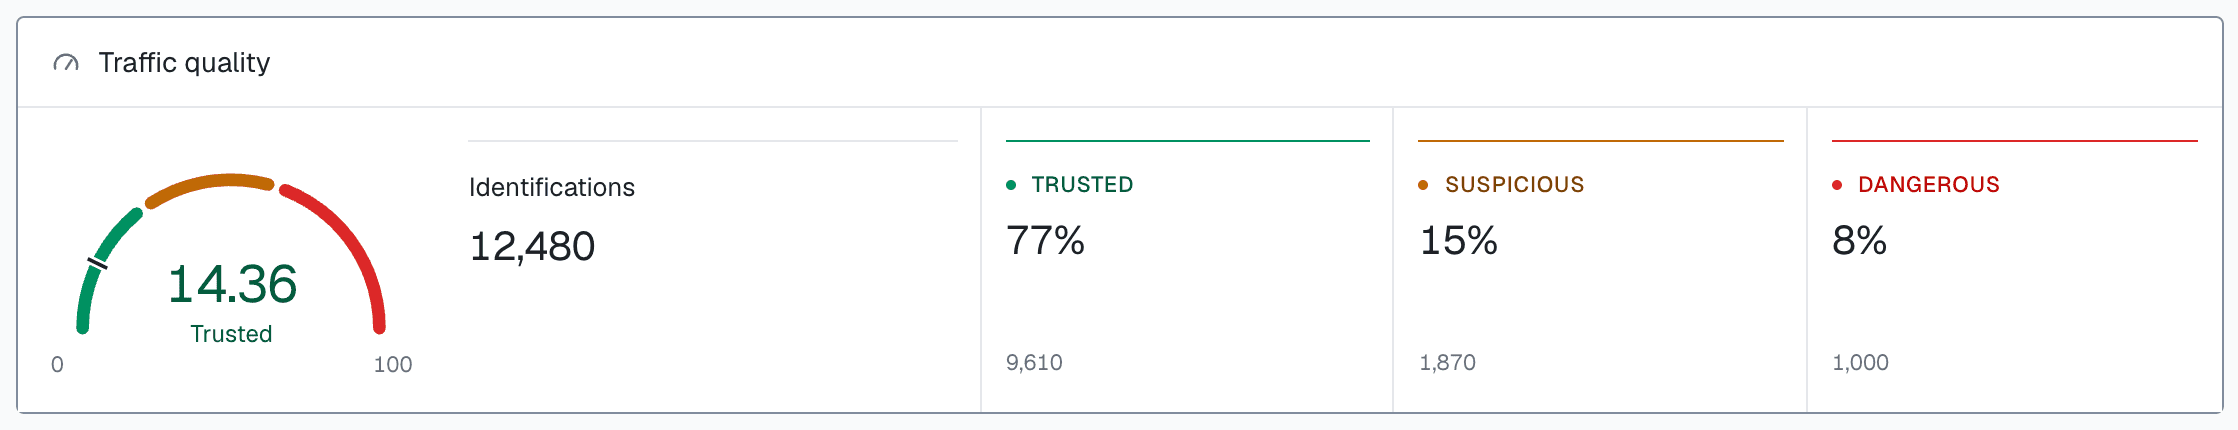Click the 77% trusted percentage

(x=1045, y=241)
